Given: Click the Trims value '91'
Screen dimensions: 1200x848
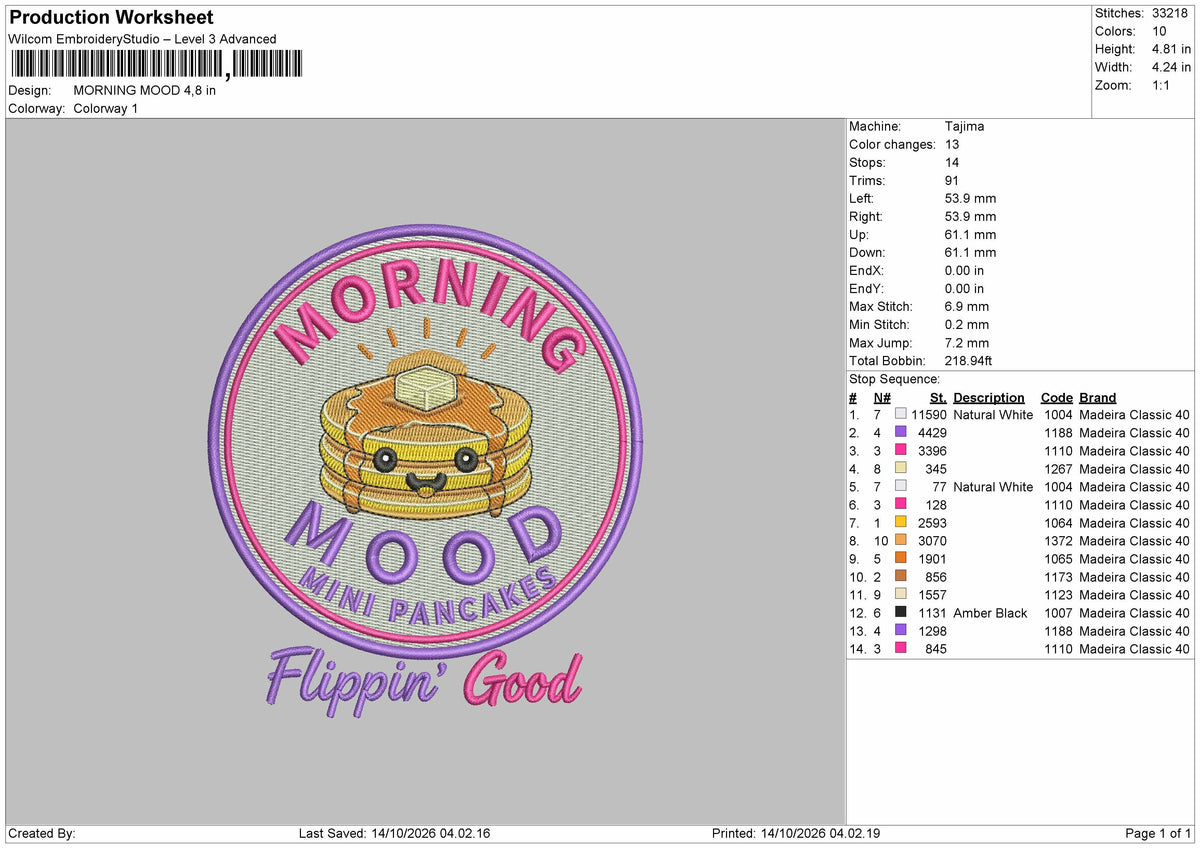Looking at the screenshot, I should pyautogui.click(x=952, y=180).
